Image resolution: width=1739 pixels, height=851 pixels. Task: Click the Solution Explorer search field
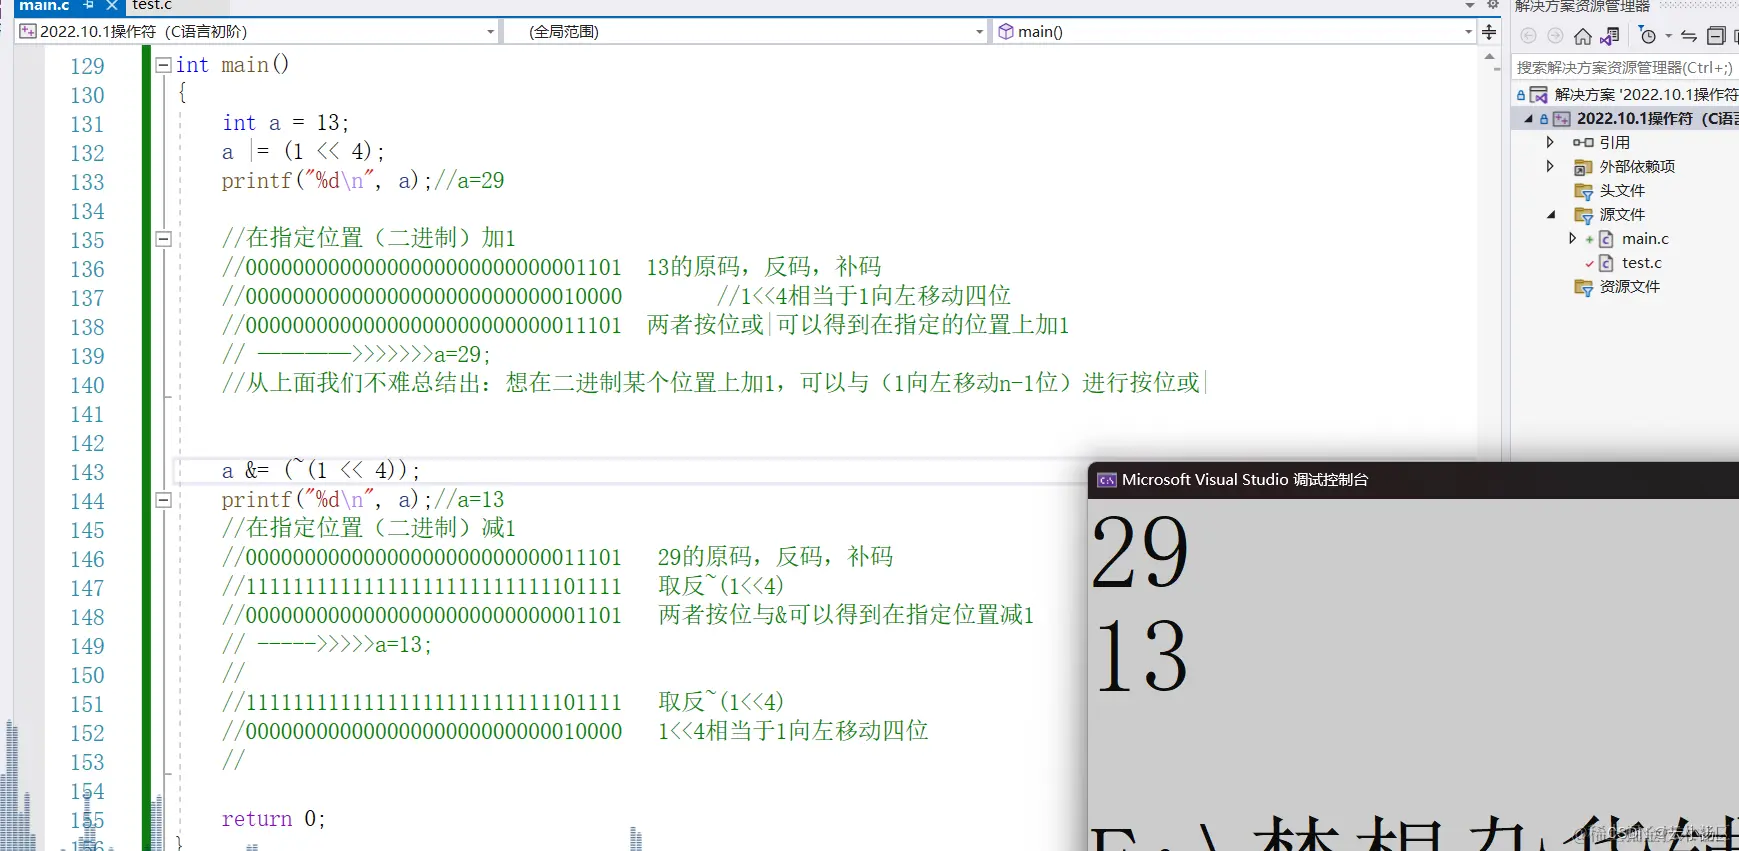1625,68
